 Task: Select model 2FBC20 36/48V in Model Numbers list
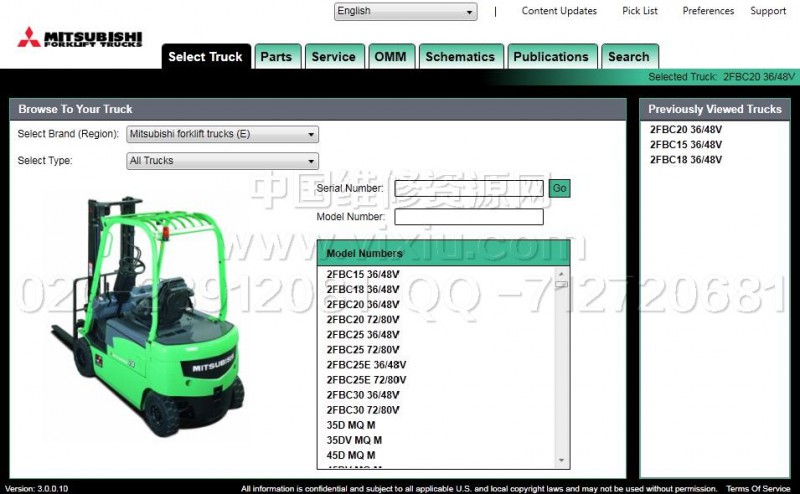[x=363, y=305]
